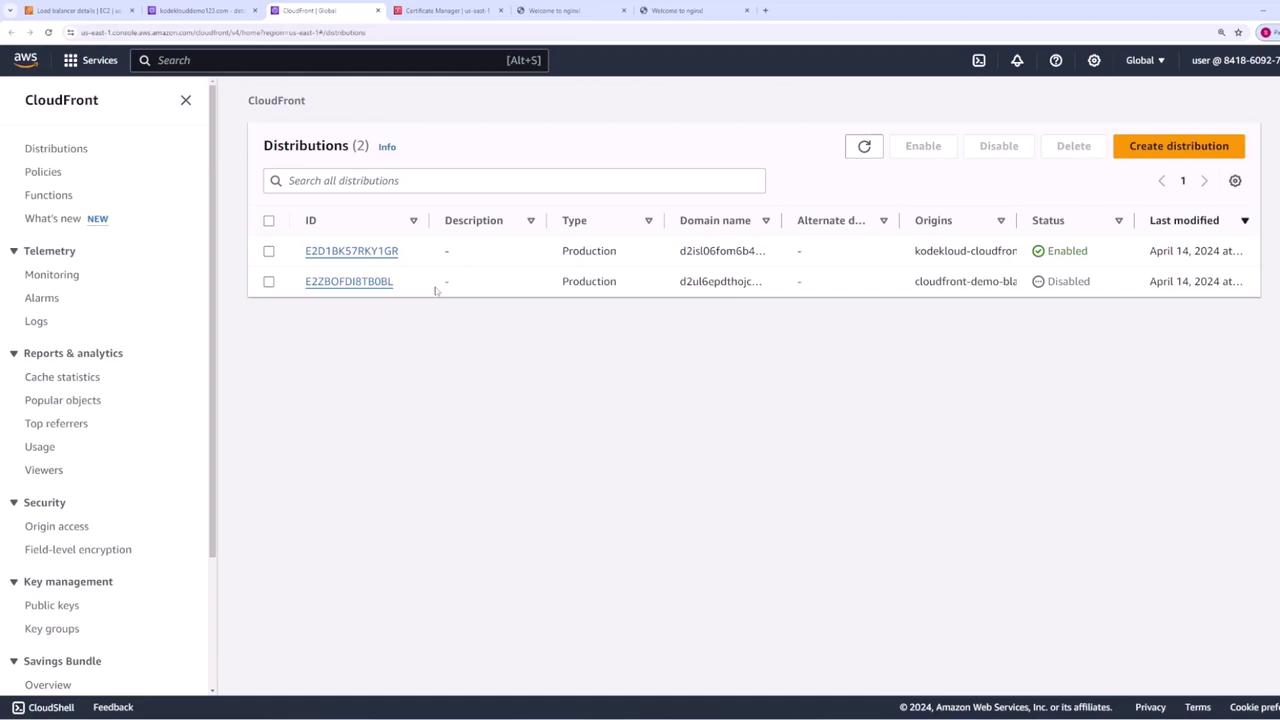The width and height of the screenshot is (1280, 720).
Task: Focus the AWS console search bar
Action: click(x=339, y=60)
